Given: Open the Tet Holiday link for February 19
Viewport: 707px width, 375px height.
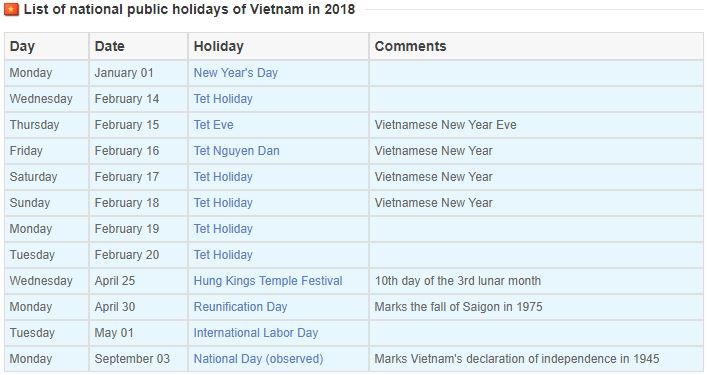Looking at the screenshot, I should coord(223,229).
